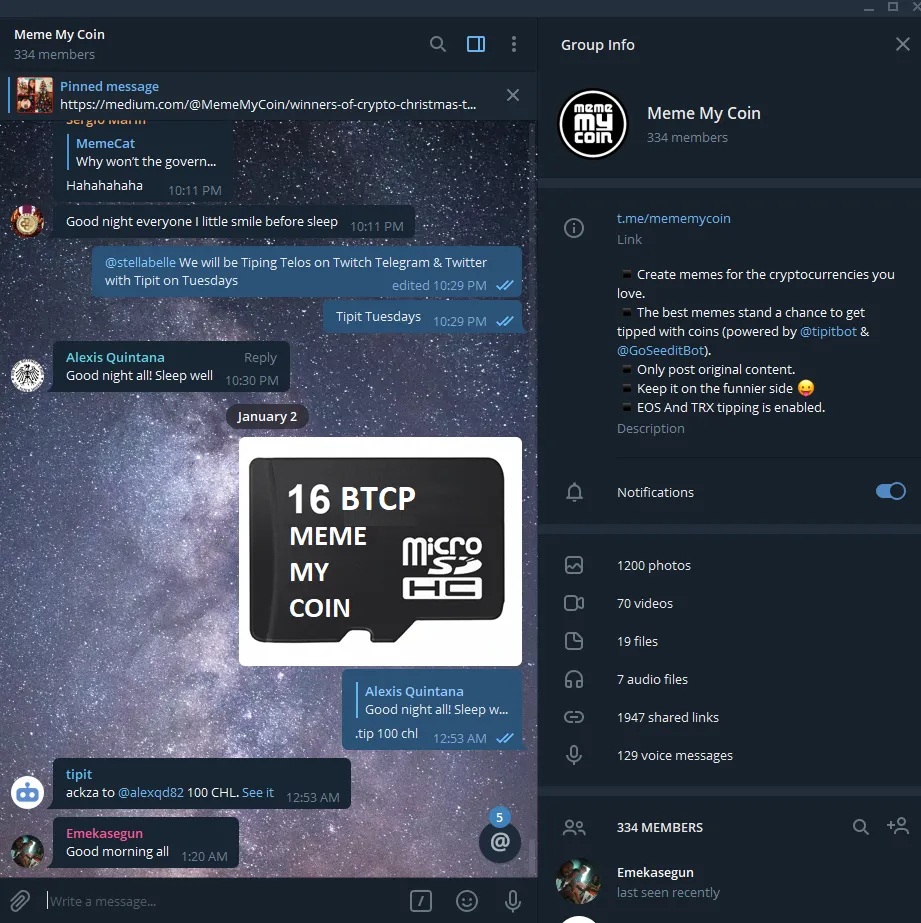Focus the Write a message field
The image size is (921, 923).
click(224, 901)
